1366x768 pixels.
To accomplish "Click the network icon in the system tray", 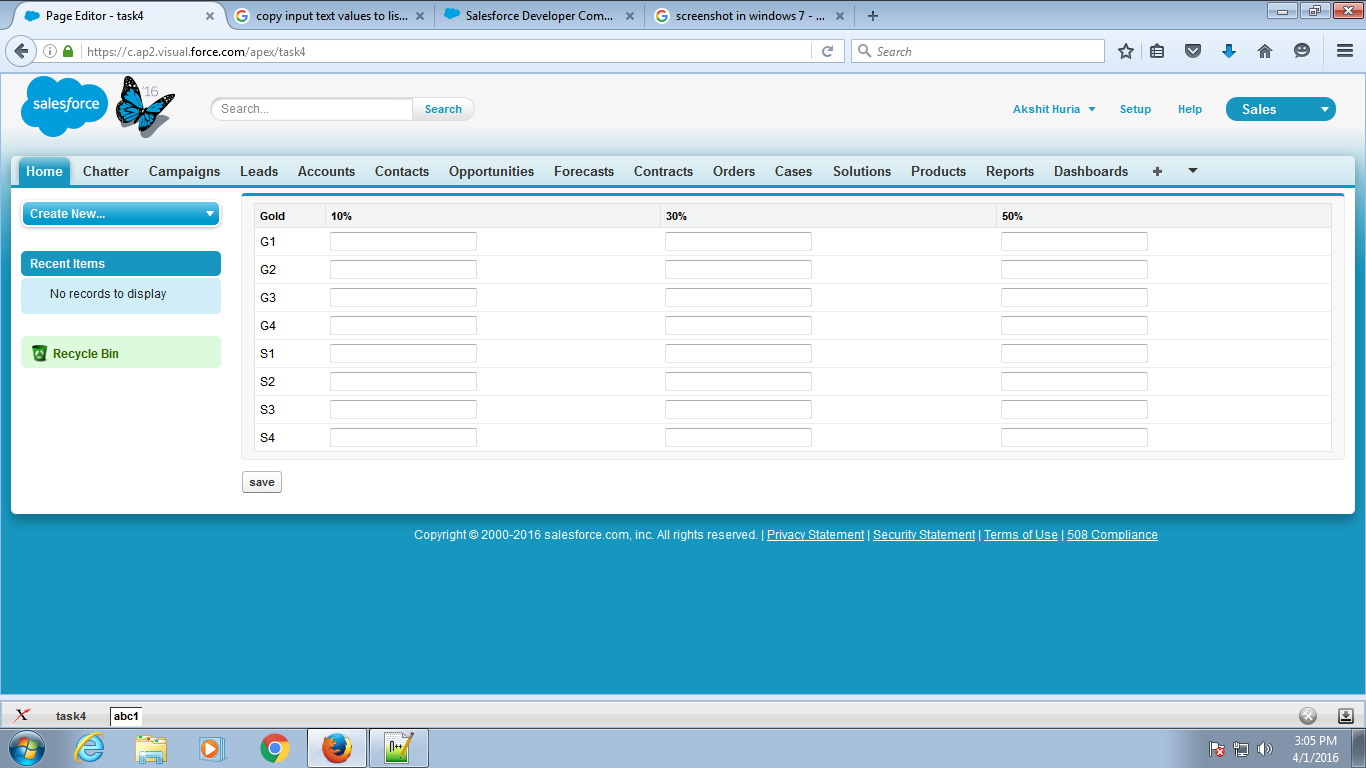I will (x=1241, y=749).
